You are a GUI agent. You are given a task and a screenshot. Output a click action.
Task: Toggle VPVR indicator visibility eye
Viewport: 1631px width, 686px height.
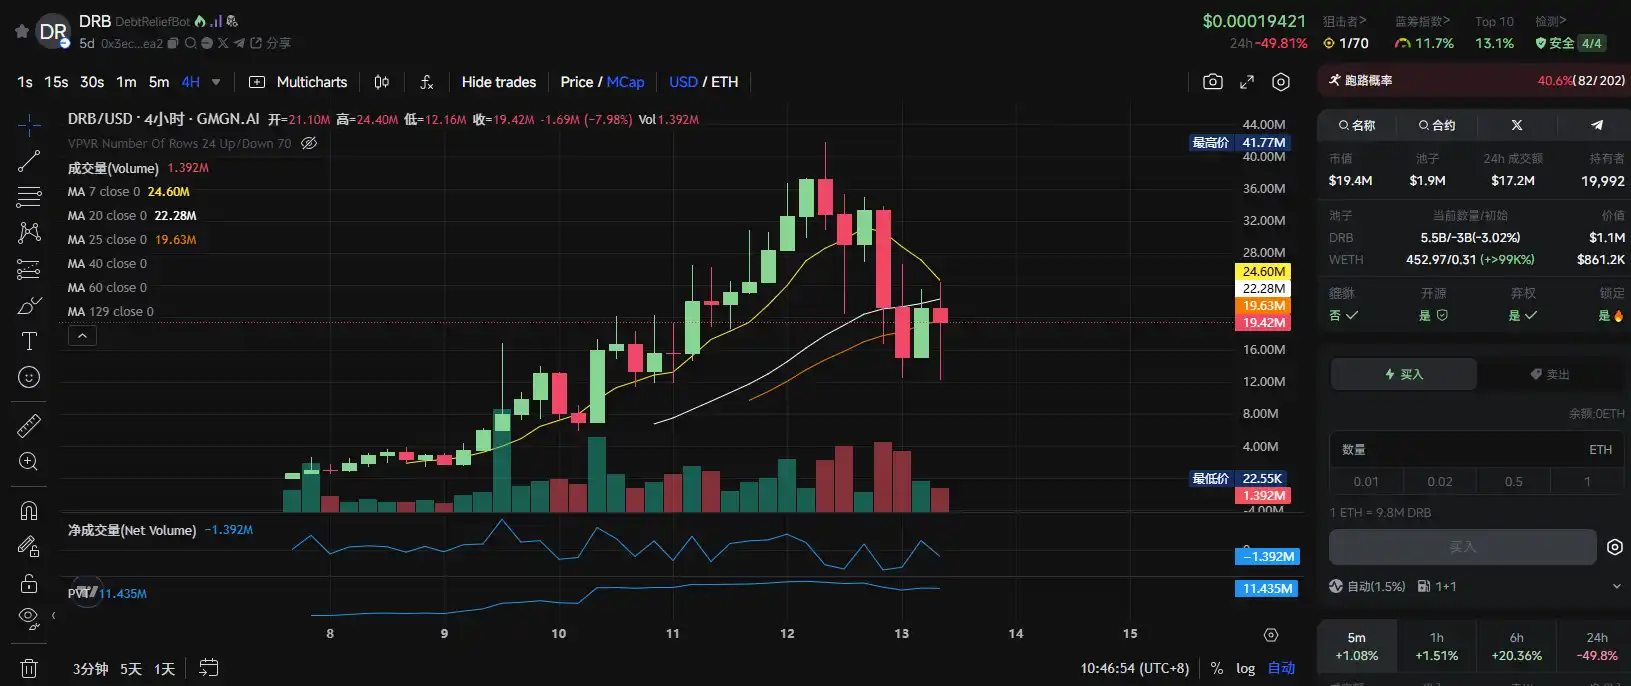click(309, 143)
